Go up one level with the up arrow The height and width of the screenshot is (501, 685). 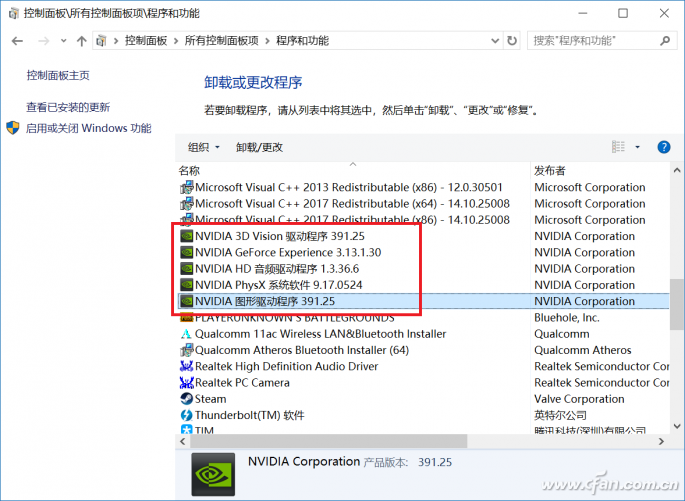(81, 41)
